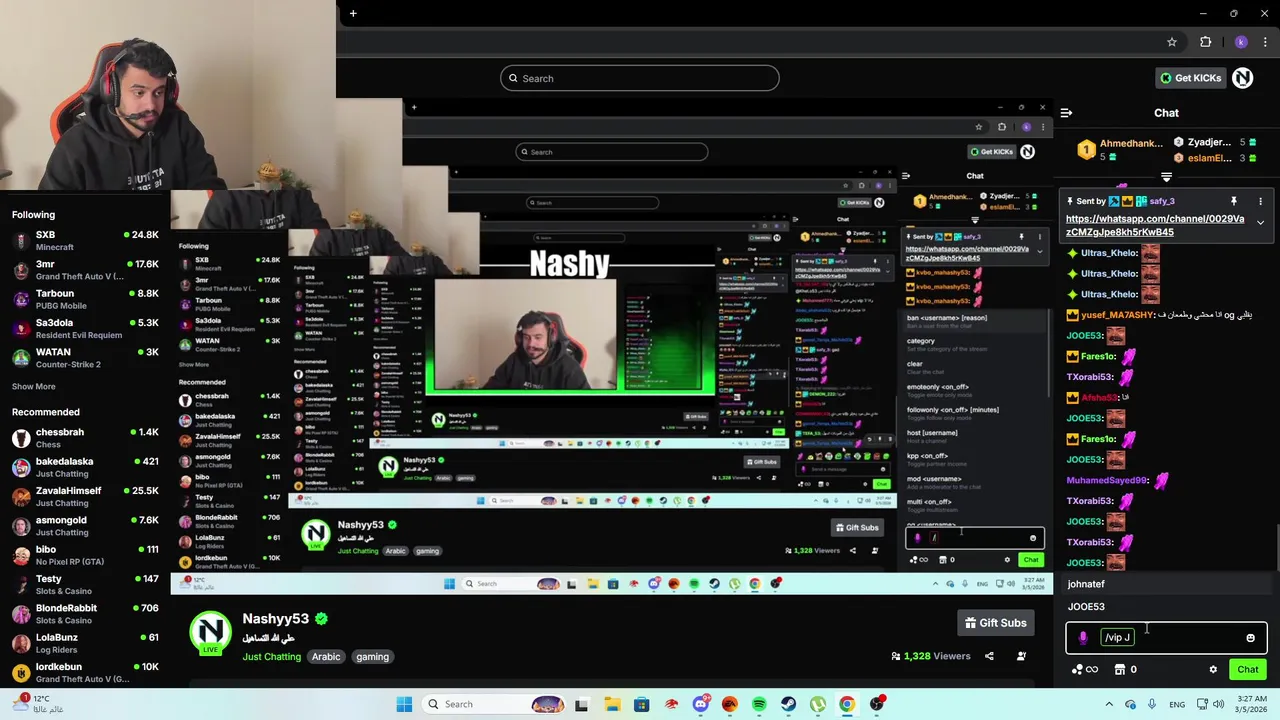Expand the gift leaderboard chevron below top gifters

[x=1166, y=177]
